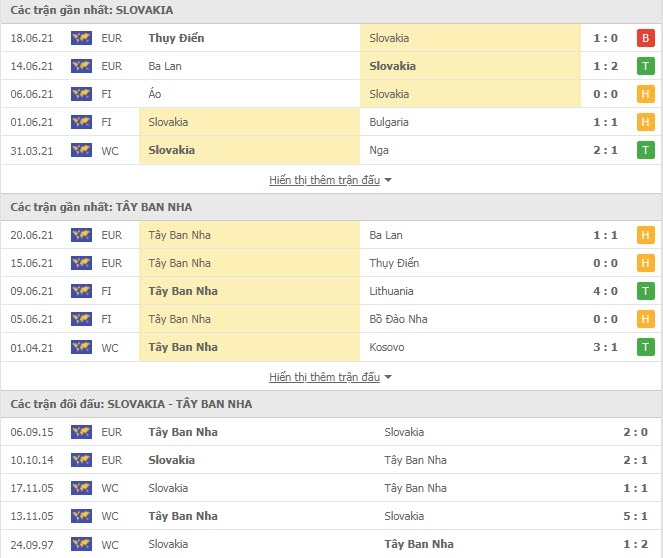Screen dimensions: 663x558
Task: Click flag icon on 24.09.97 match row
Action: (81, 544)
